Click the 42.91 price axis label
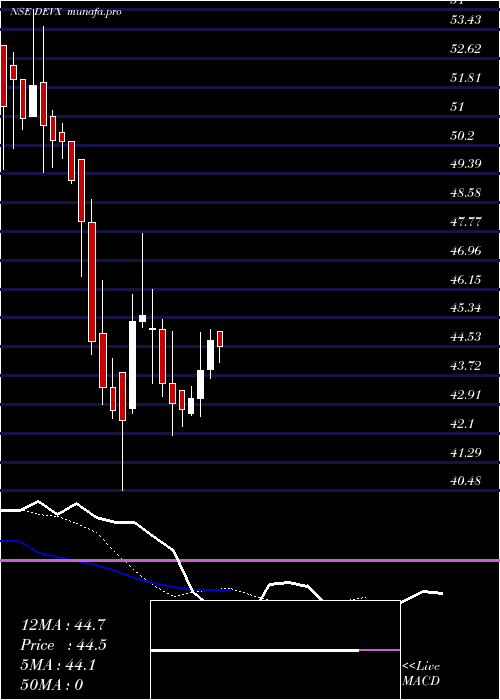 (x=466, y=395)
